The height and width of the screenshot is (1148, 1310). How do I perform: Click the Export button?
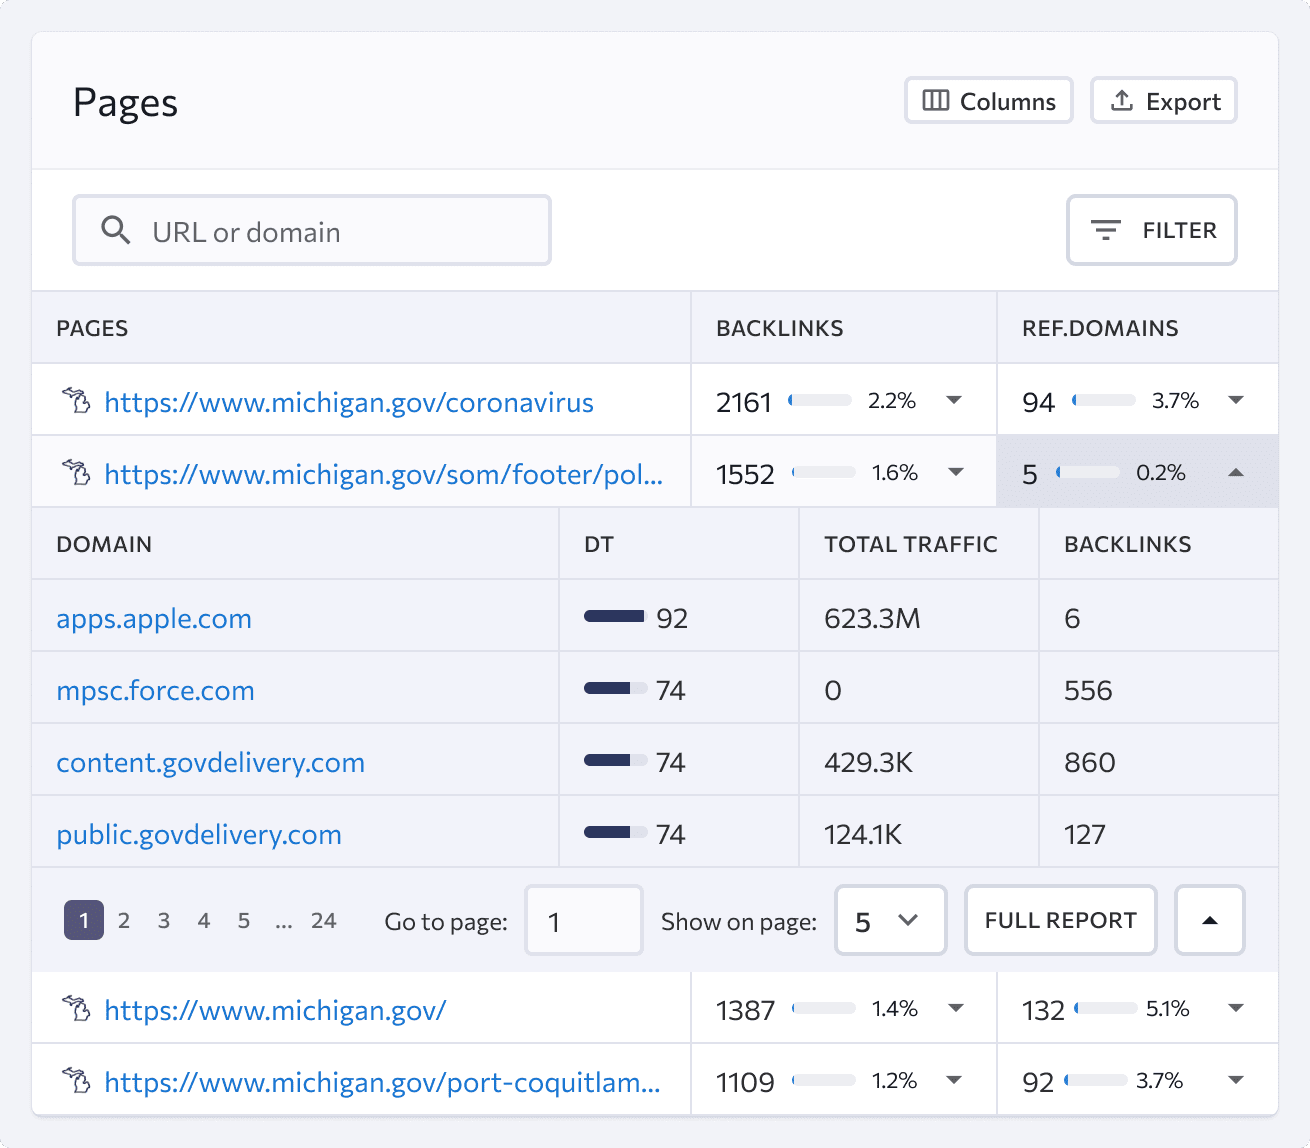coord(1164,101)
